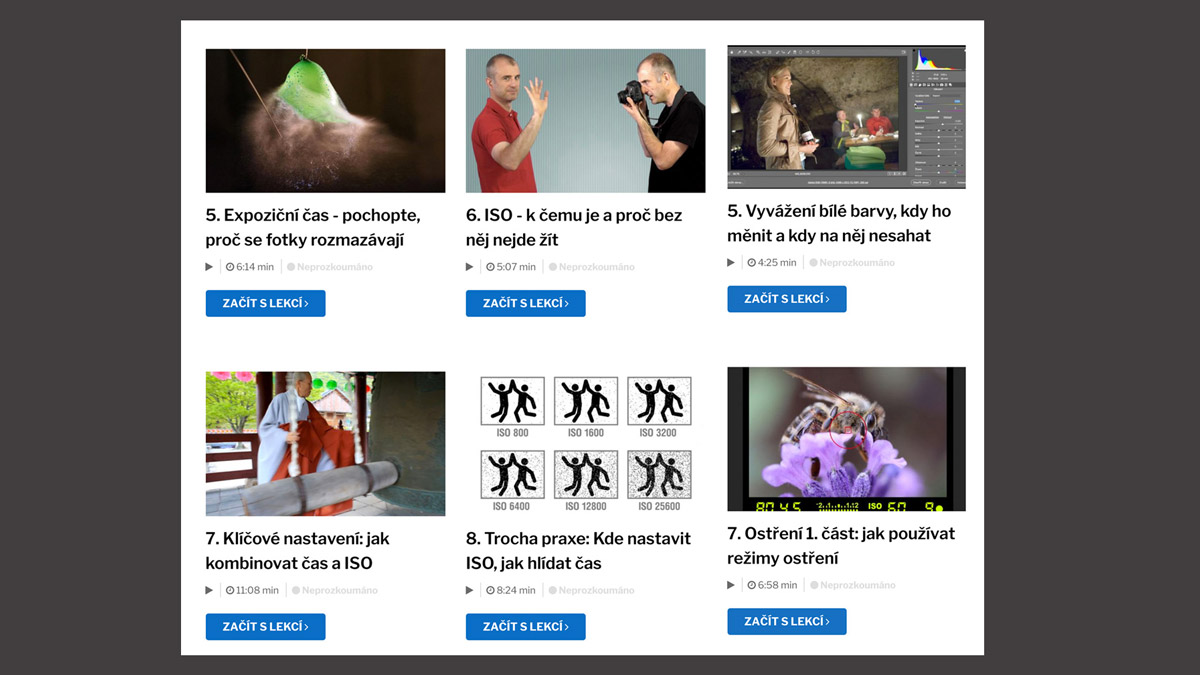The height and width of the screenshot is (675, 1200).
Task: Click play icon under Klíčové nastavení lesson
Action: coord(209,590)
